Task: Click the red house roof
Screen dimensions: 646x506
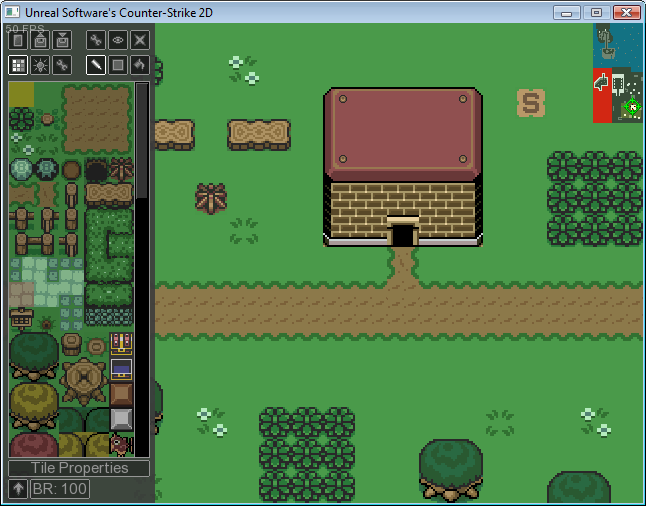Action: click(403, 134)
